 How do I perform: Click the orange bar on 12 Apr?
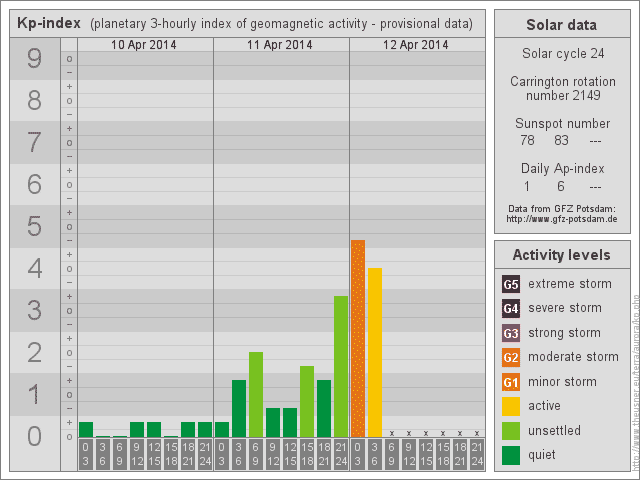pos(358,338)
